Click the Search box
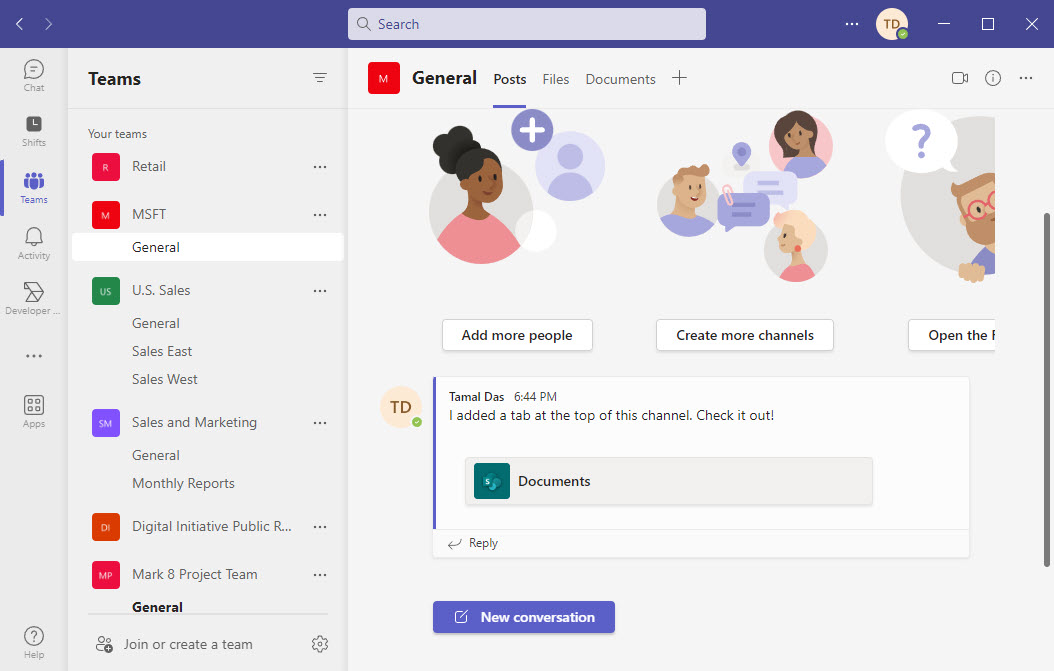This screenshot has height=671, width=1054. click(x=527, y=24)
